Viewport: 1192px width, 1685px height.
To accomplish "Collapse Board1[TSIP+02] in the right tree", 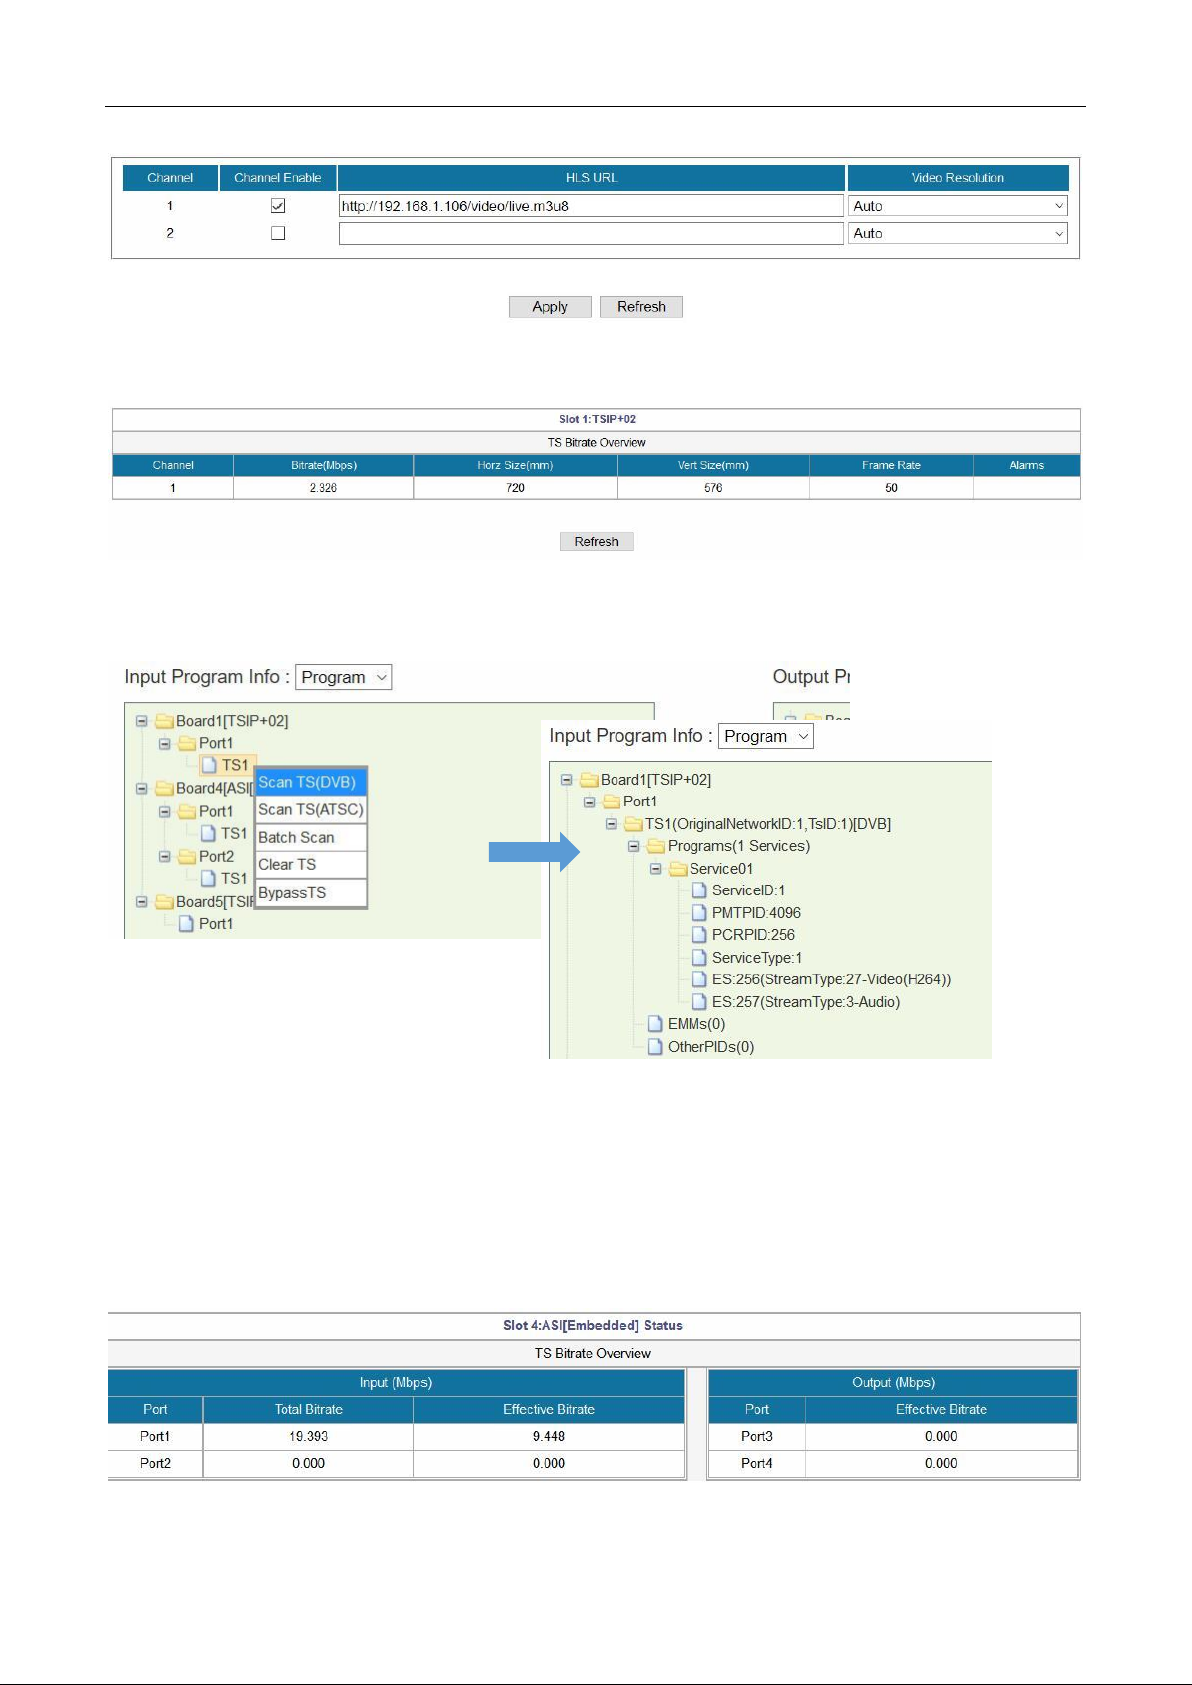I will 567,779.
